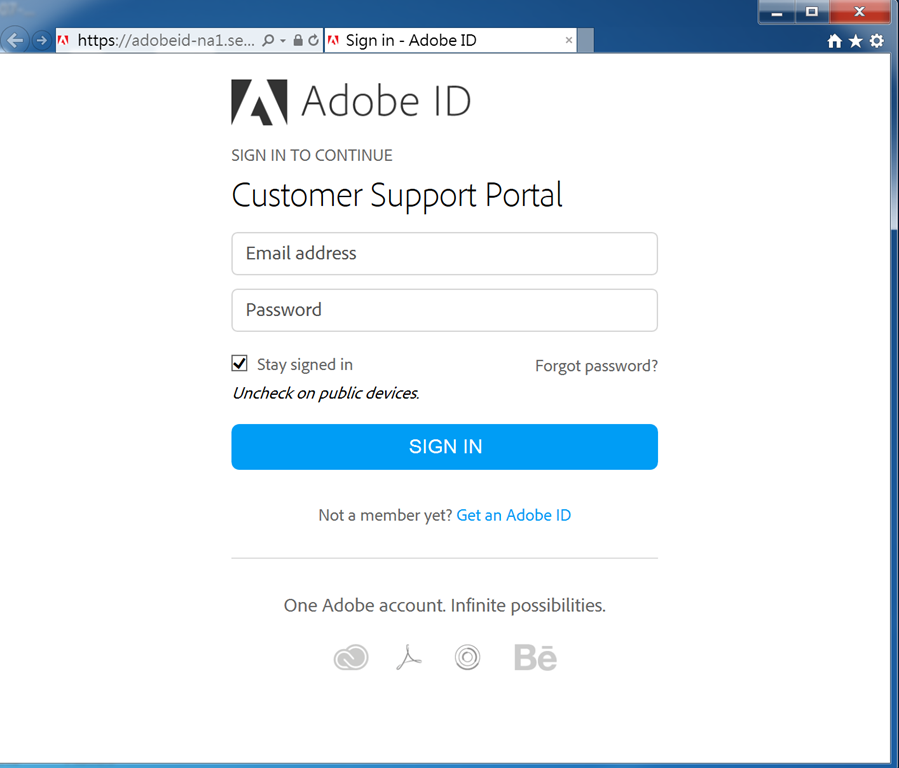This screenshot has height=768, width=899.
Task: Focus the Password field
Action: 444,310
